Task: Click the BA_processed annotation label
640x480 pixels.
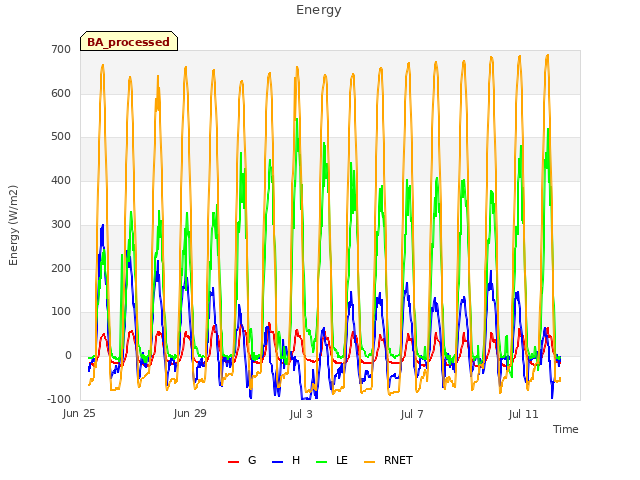Action: pos(129,42)
